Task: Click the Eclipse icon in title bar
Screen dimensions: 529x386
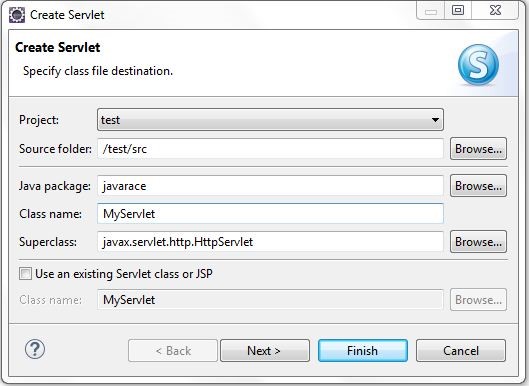Action: tap(17, 15)
